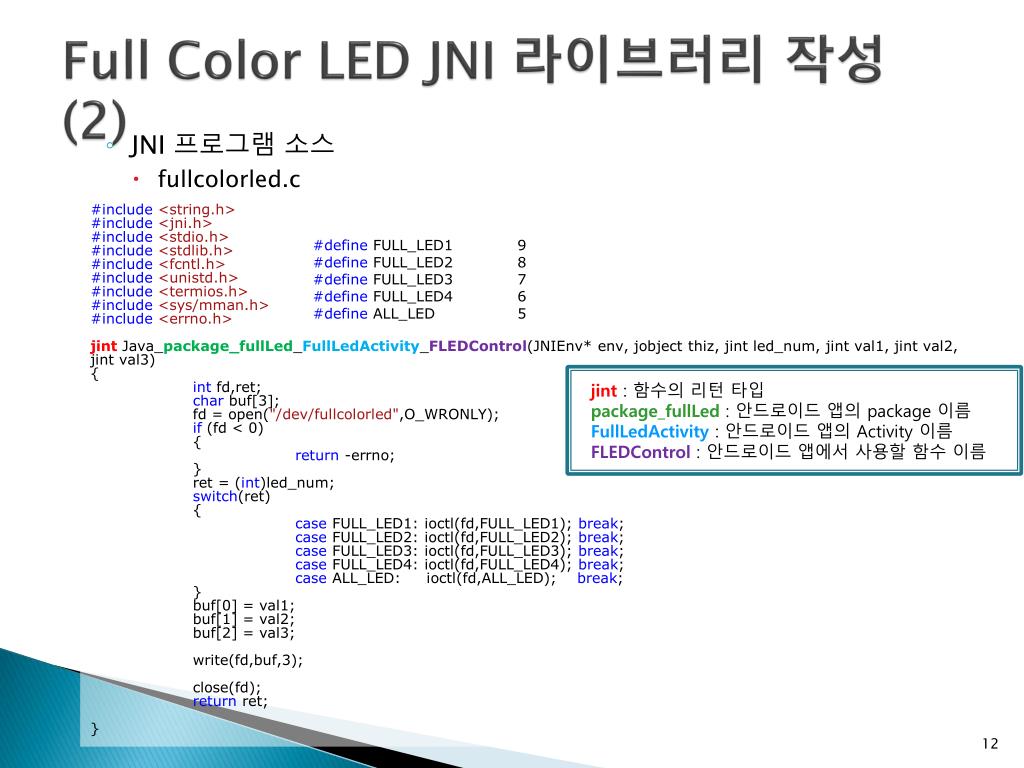This screenshot has height=768, width=1024.
Task: Click 'JNIEnv* env' parameter text
Action: 578,346
